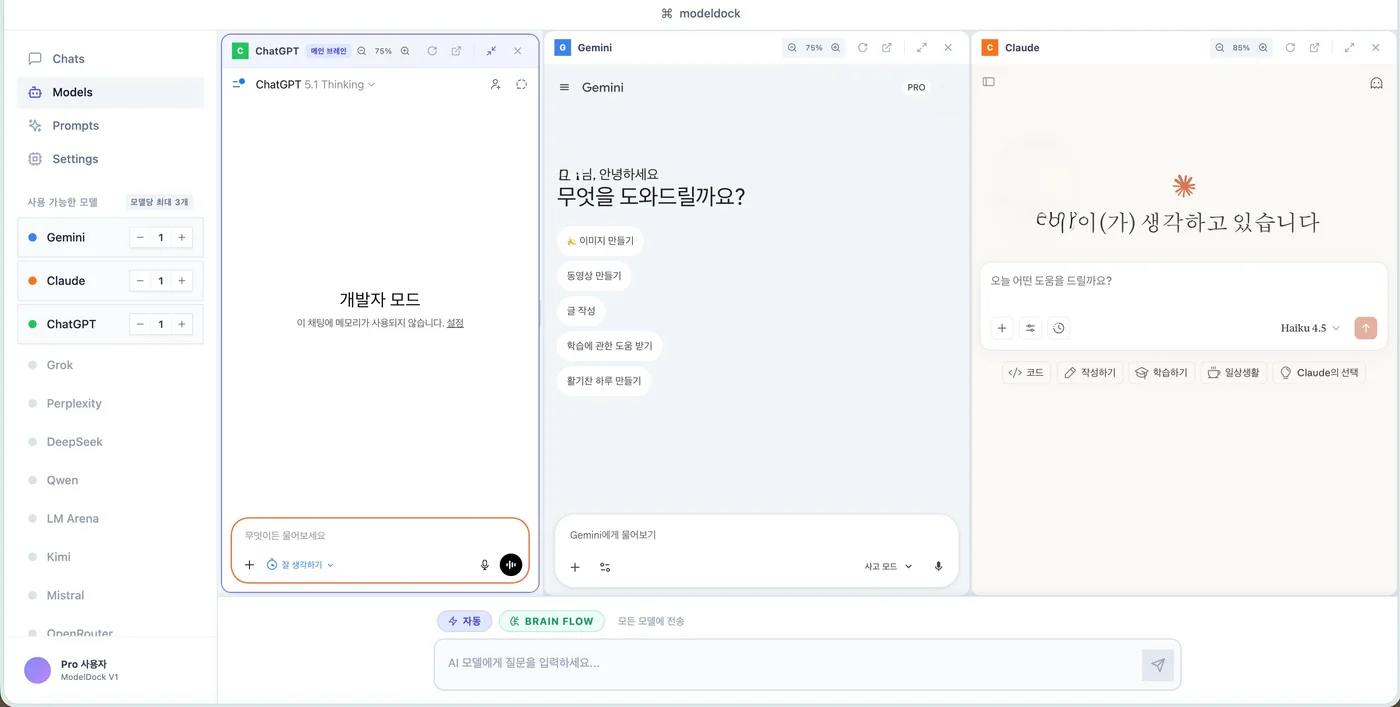
Task: Start ChatGPT voice mode
Action: coord(511,565)
